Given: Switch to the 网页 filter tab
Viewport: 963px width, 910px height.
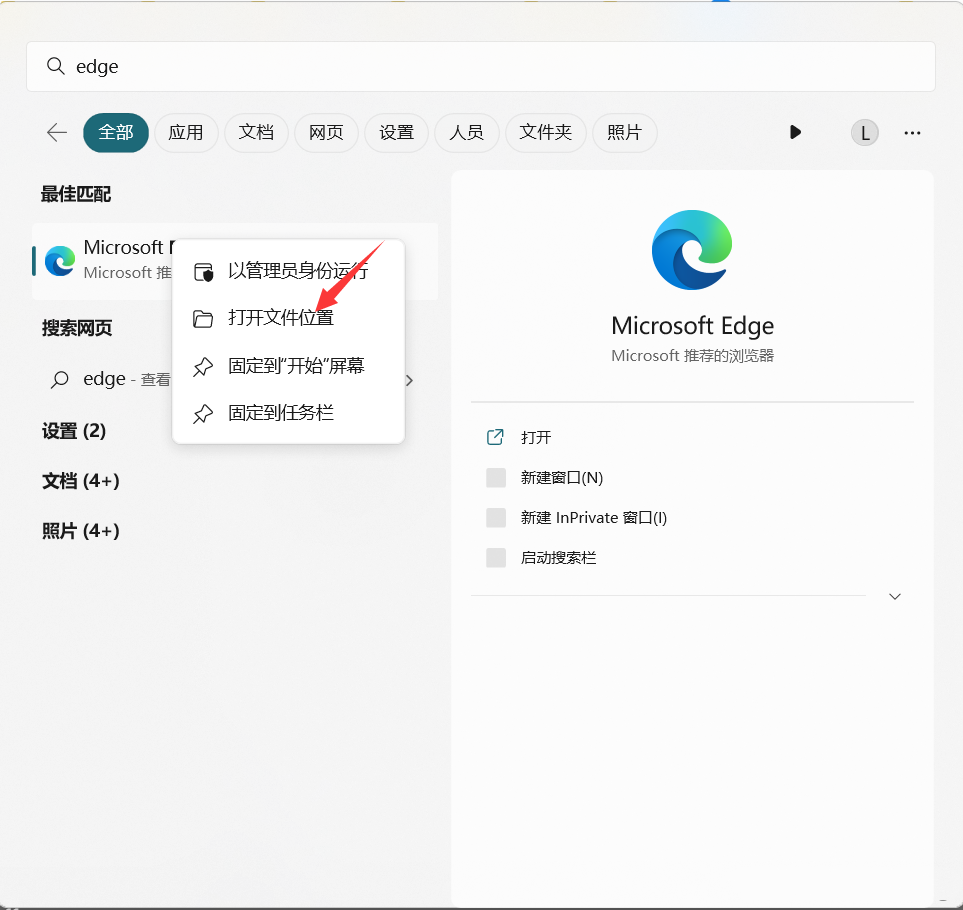Looking at the screenshot, I should click(326, 133).
